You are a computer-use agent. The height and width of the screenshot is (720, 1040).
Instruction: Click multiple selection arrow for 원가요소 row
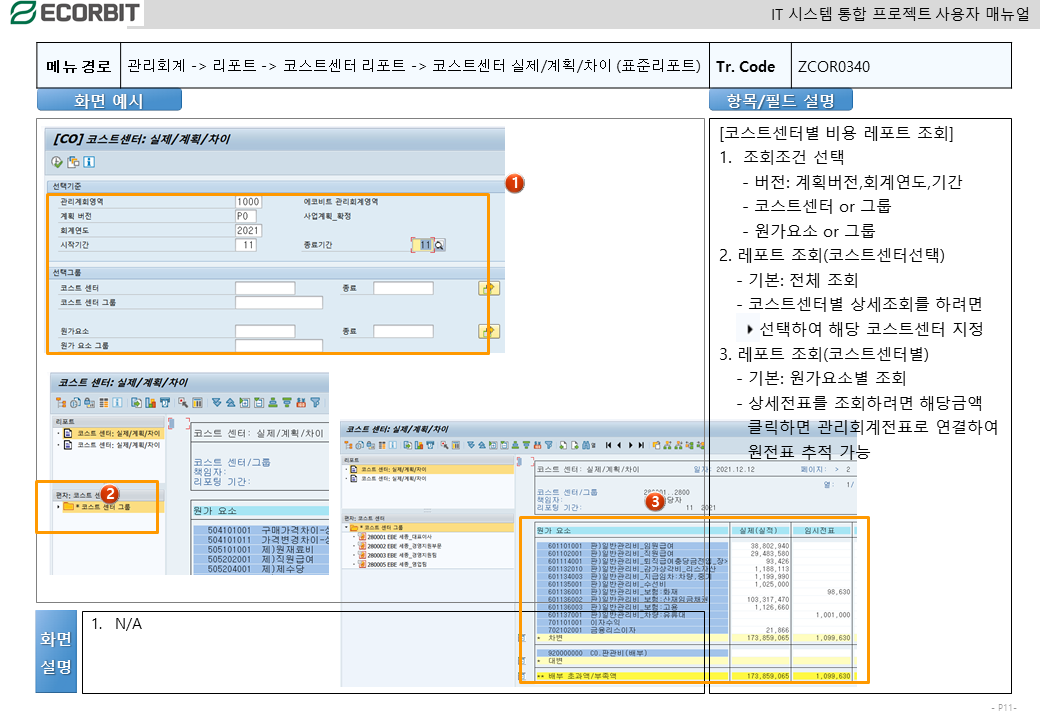(x=489, y=331)
